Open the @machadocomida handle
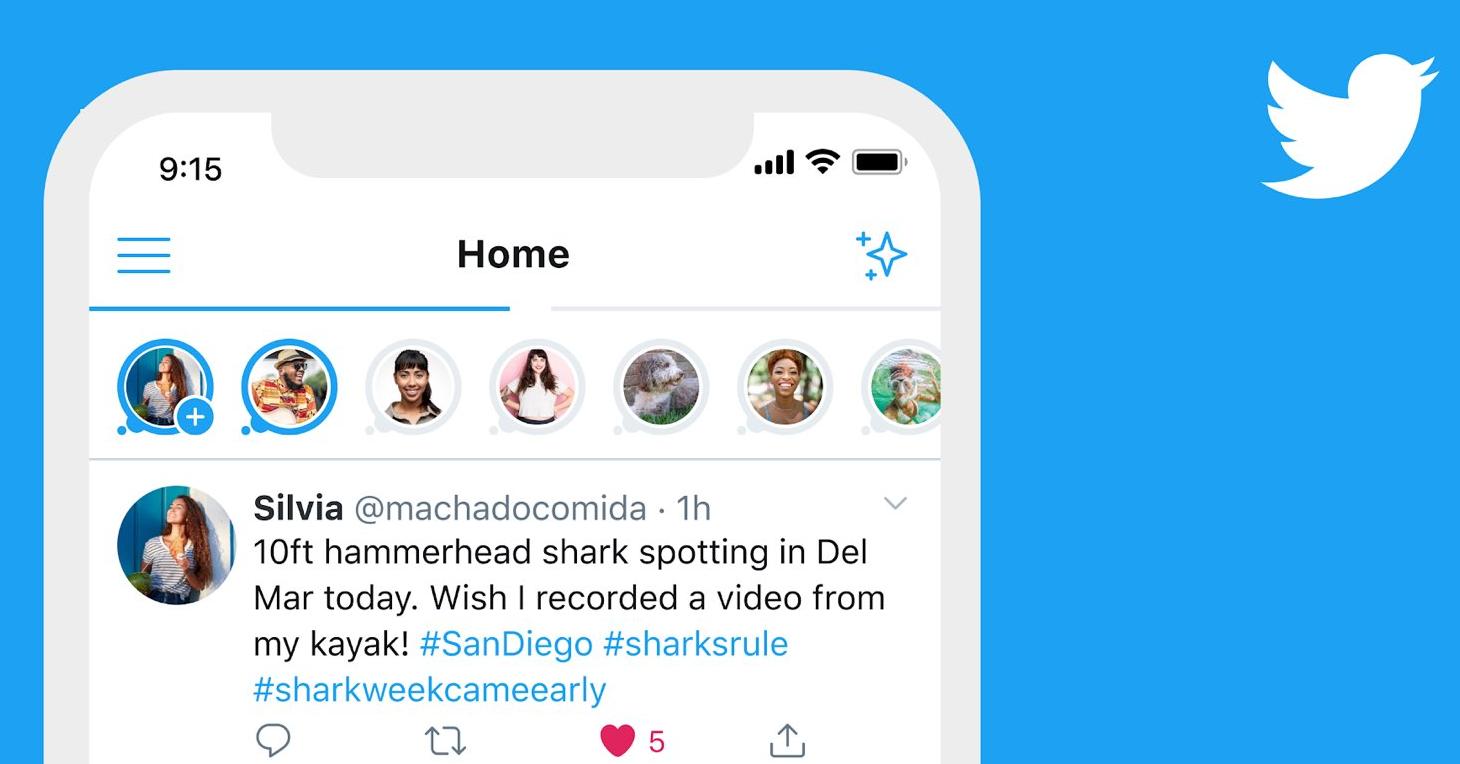 coord(501,508)
